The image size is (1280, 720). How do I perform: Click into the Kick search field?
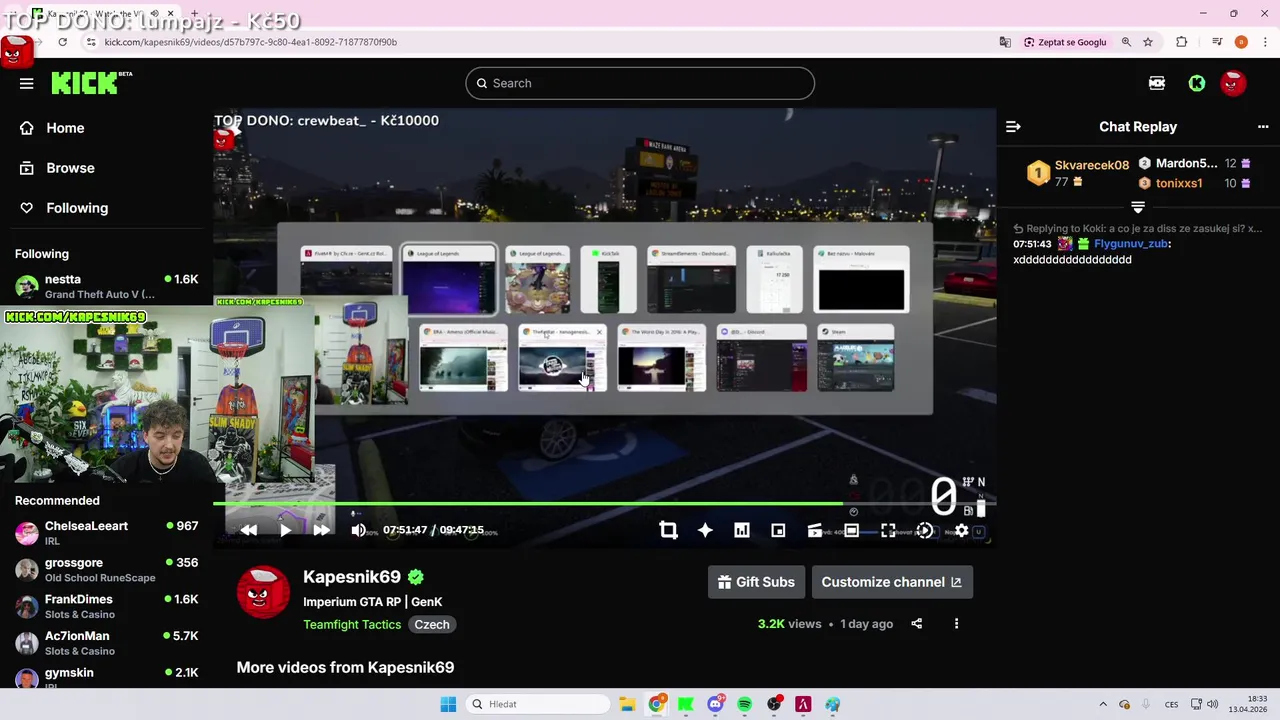click(x=640, y=83)
